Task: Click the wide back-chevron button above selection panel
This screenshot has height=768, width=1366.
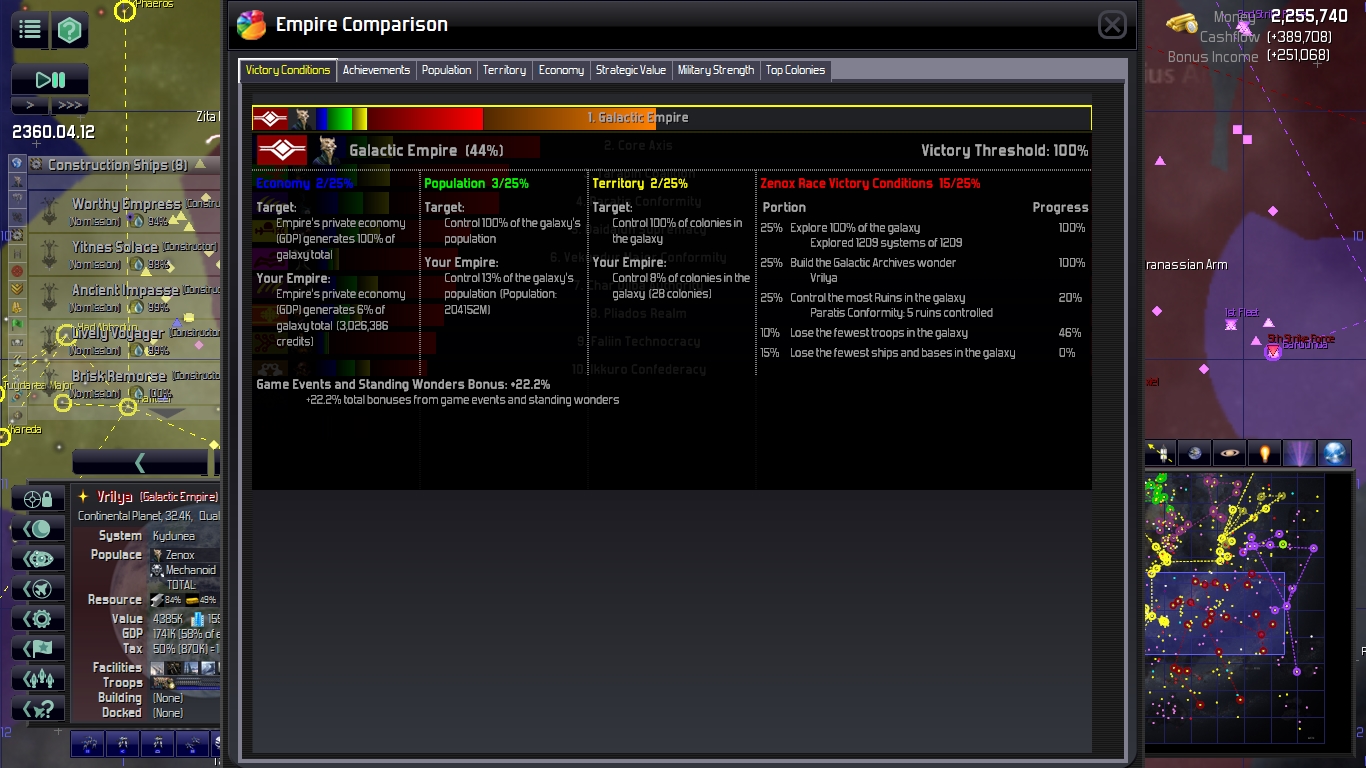Action: tap(140, 462)
